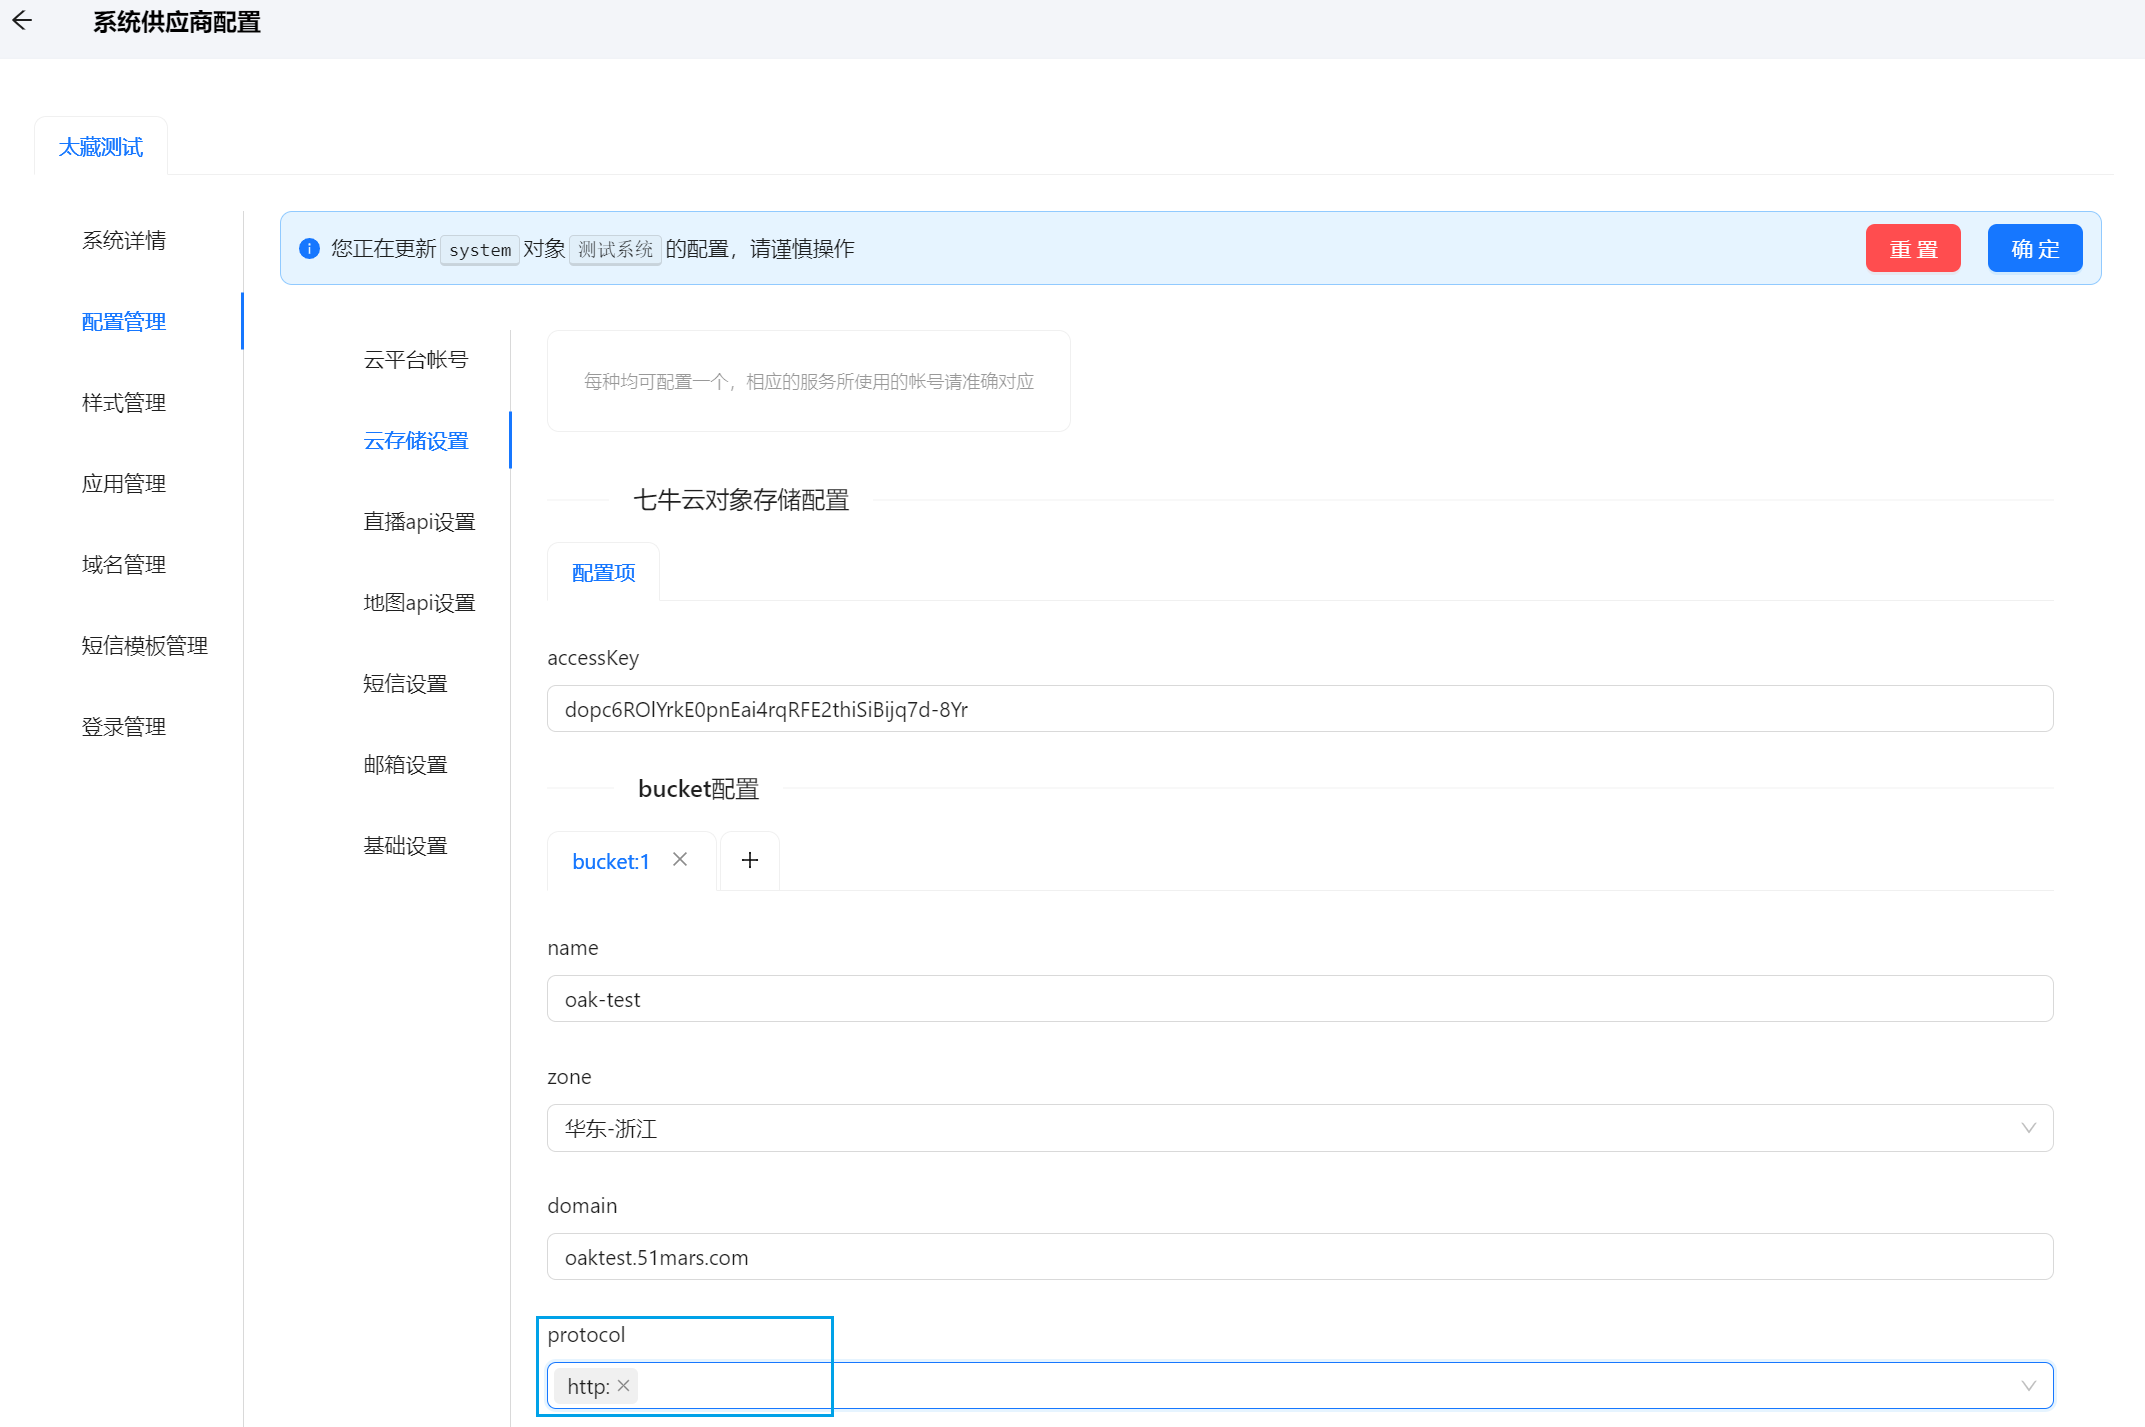Screen dimensions: 2145x1427
Task: Click the back arrow icon
Action: [22, 21]
